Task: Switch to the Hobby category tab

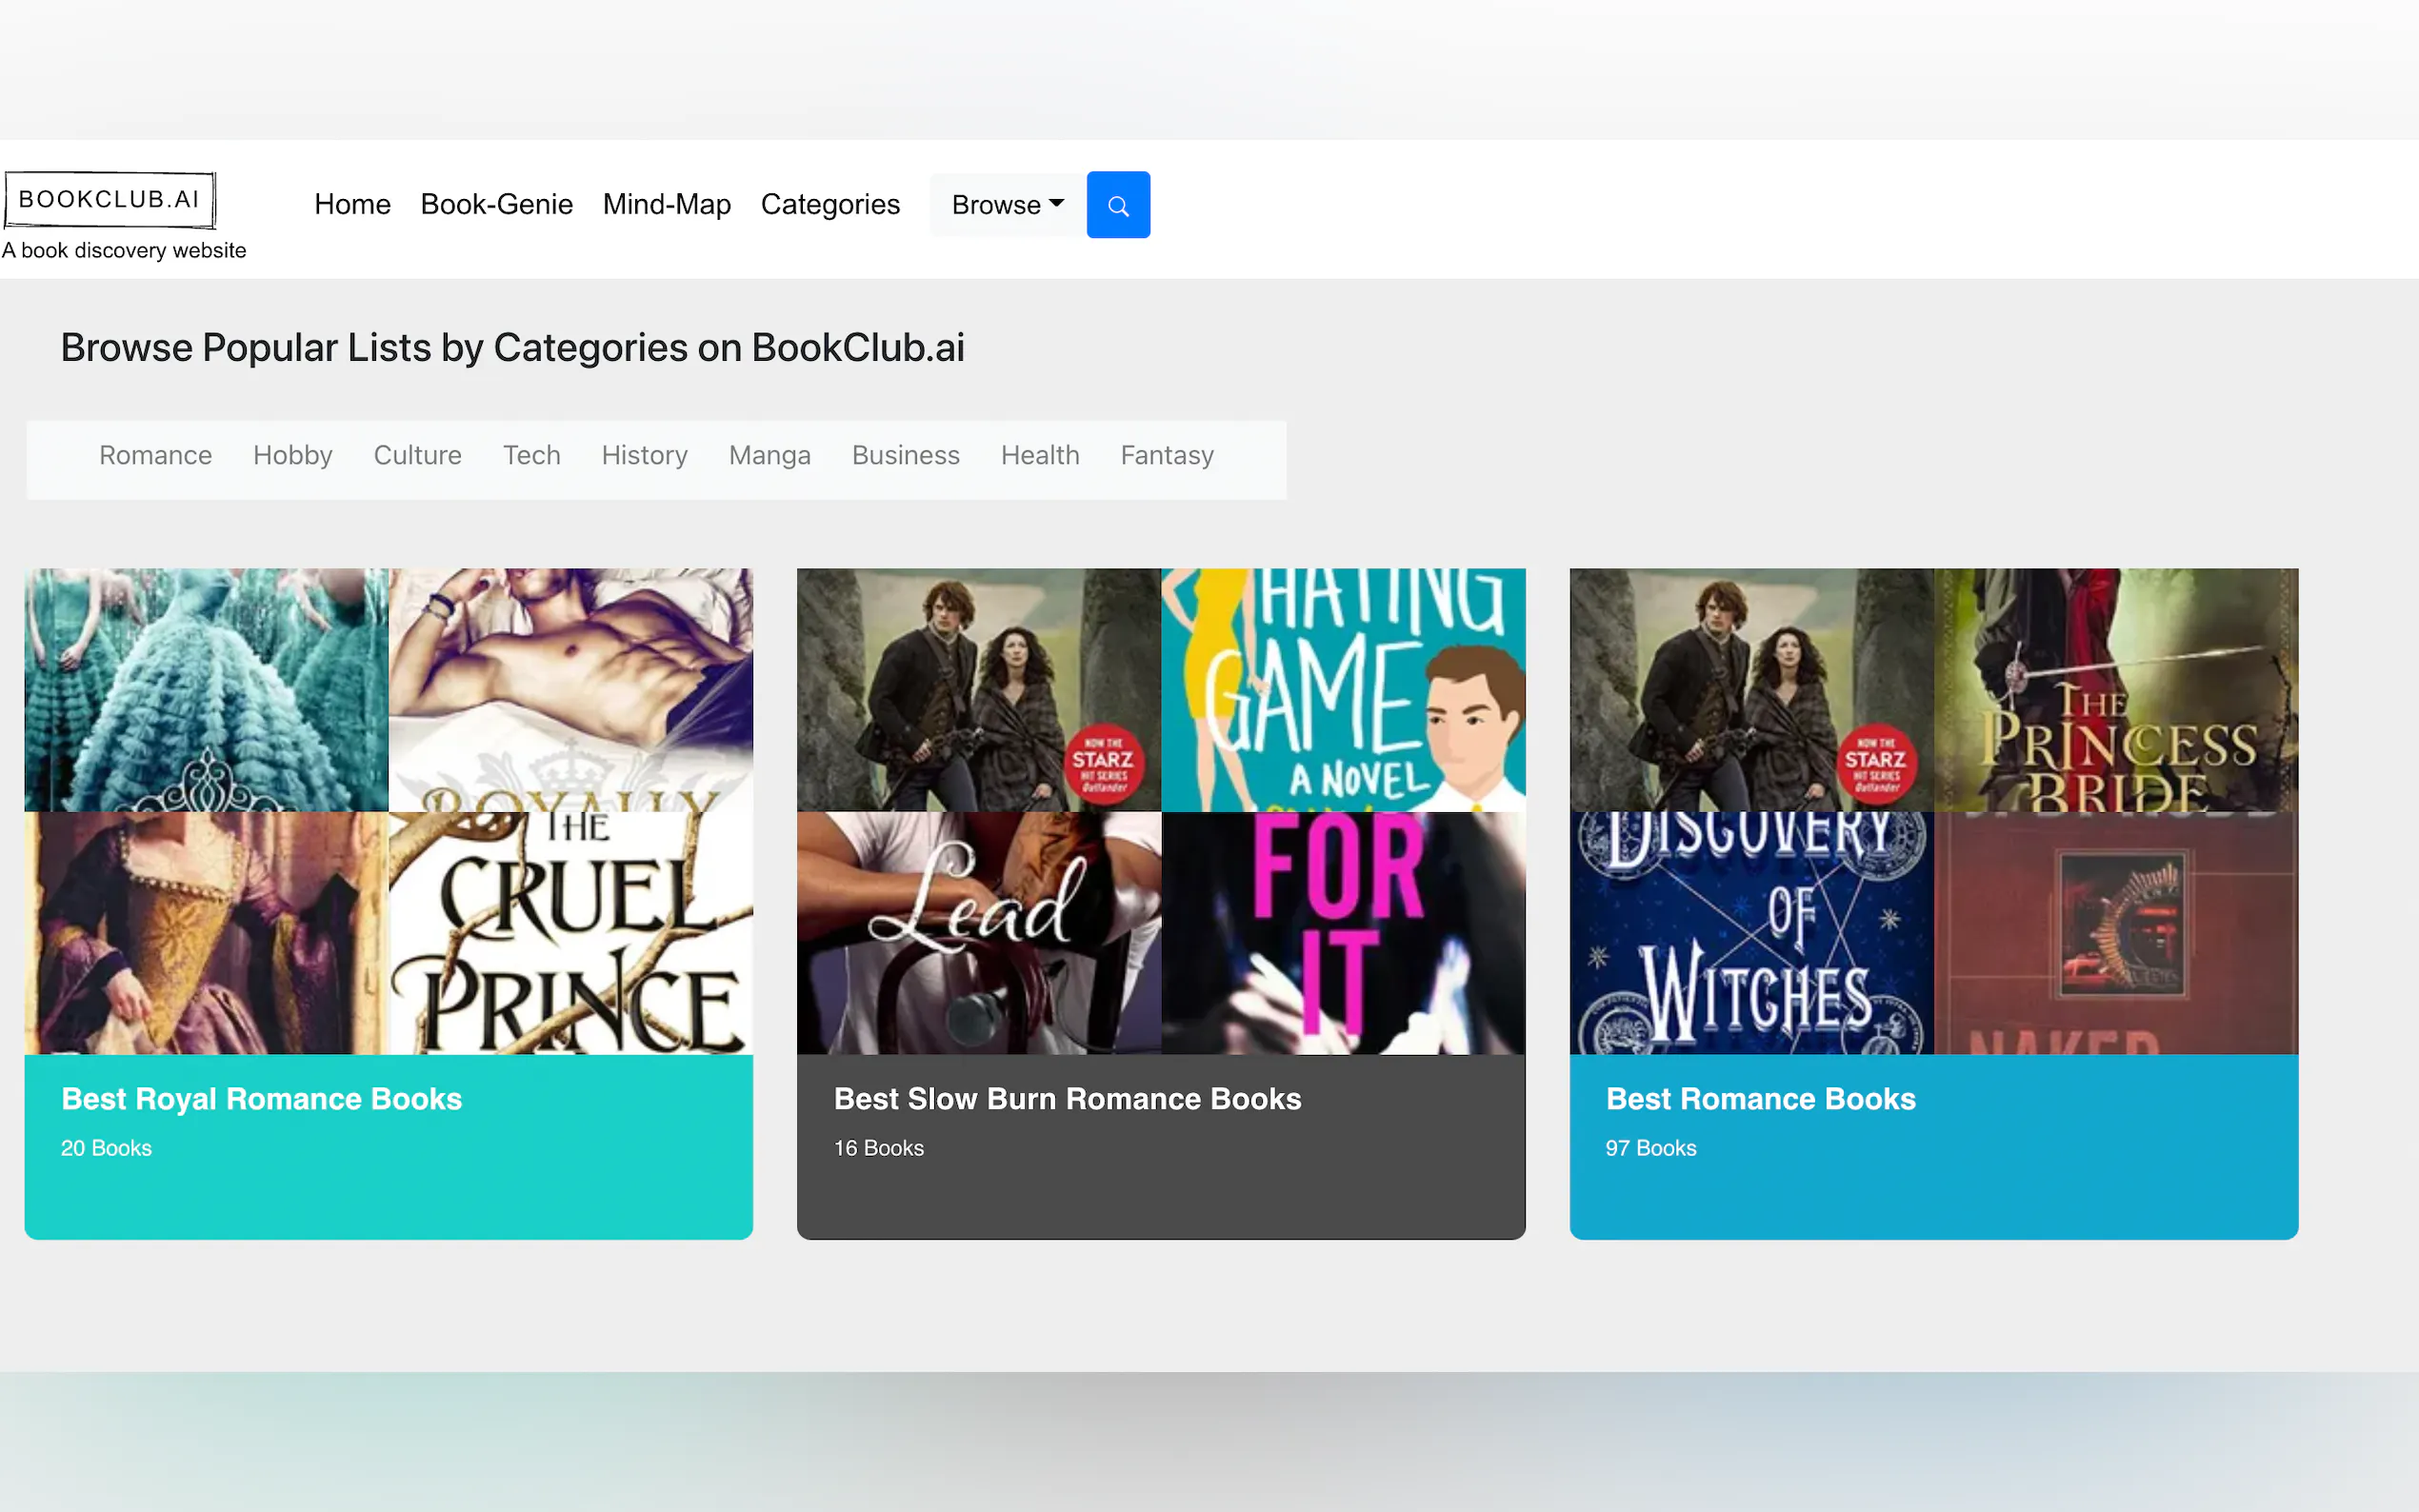Action: pos(292,456)
